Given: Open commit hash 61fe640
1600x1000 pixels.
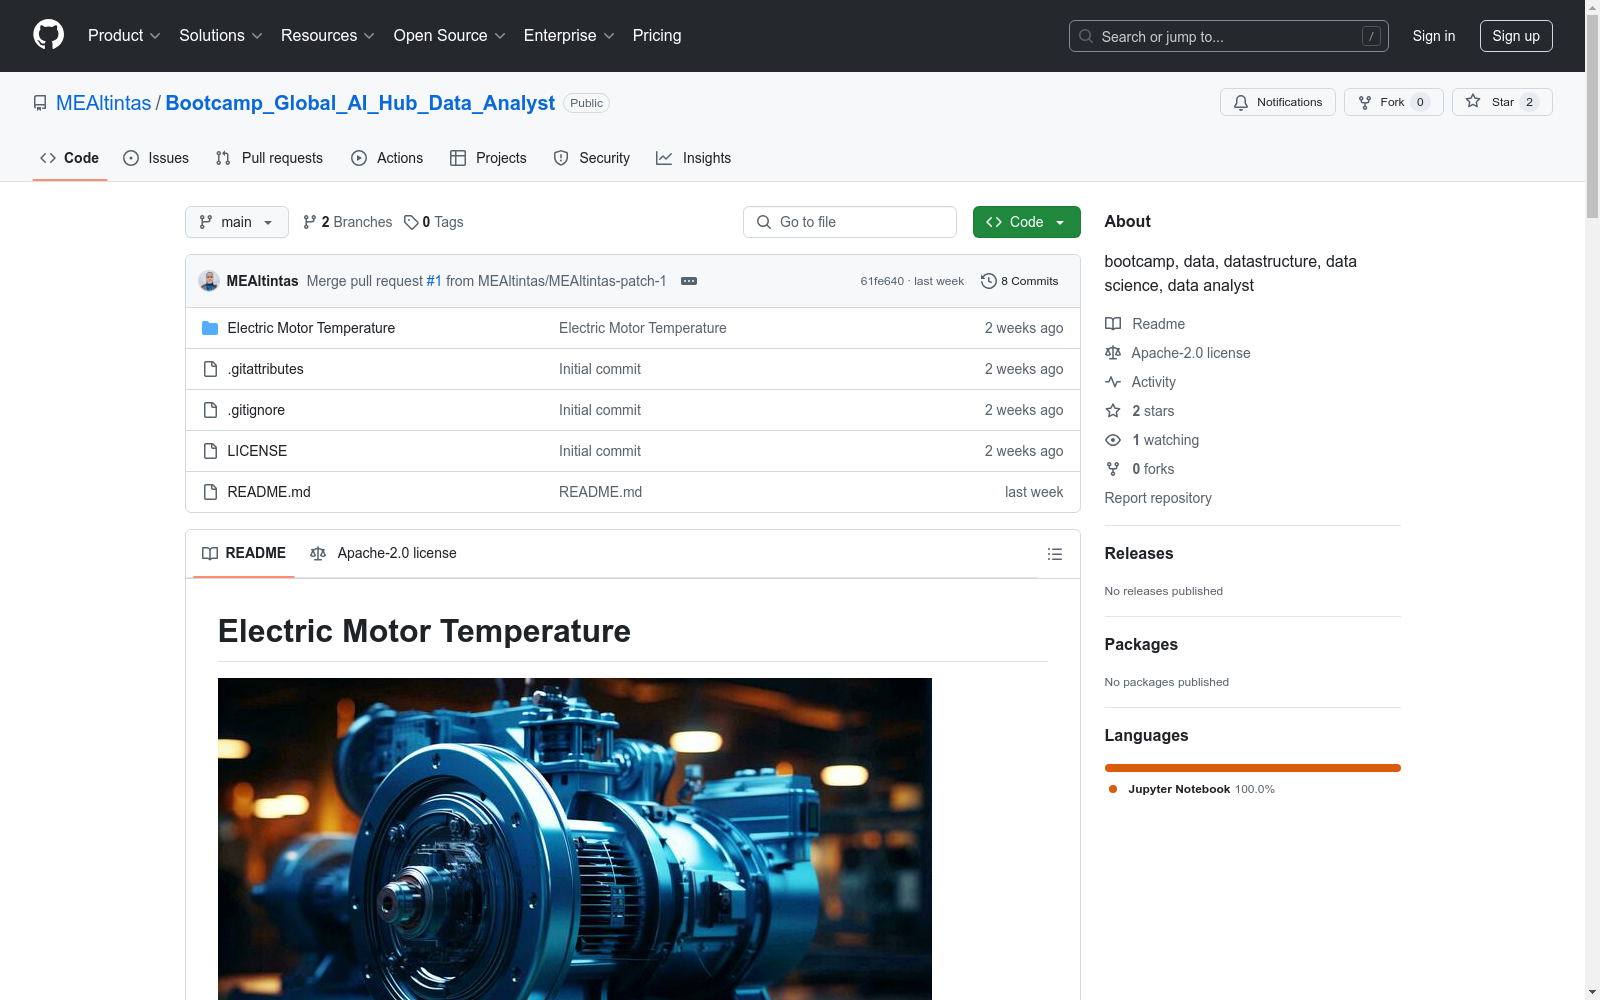Looking at the screenshot, I should [x=882, y=281].
